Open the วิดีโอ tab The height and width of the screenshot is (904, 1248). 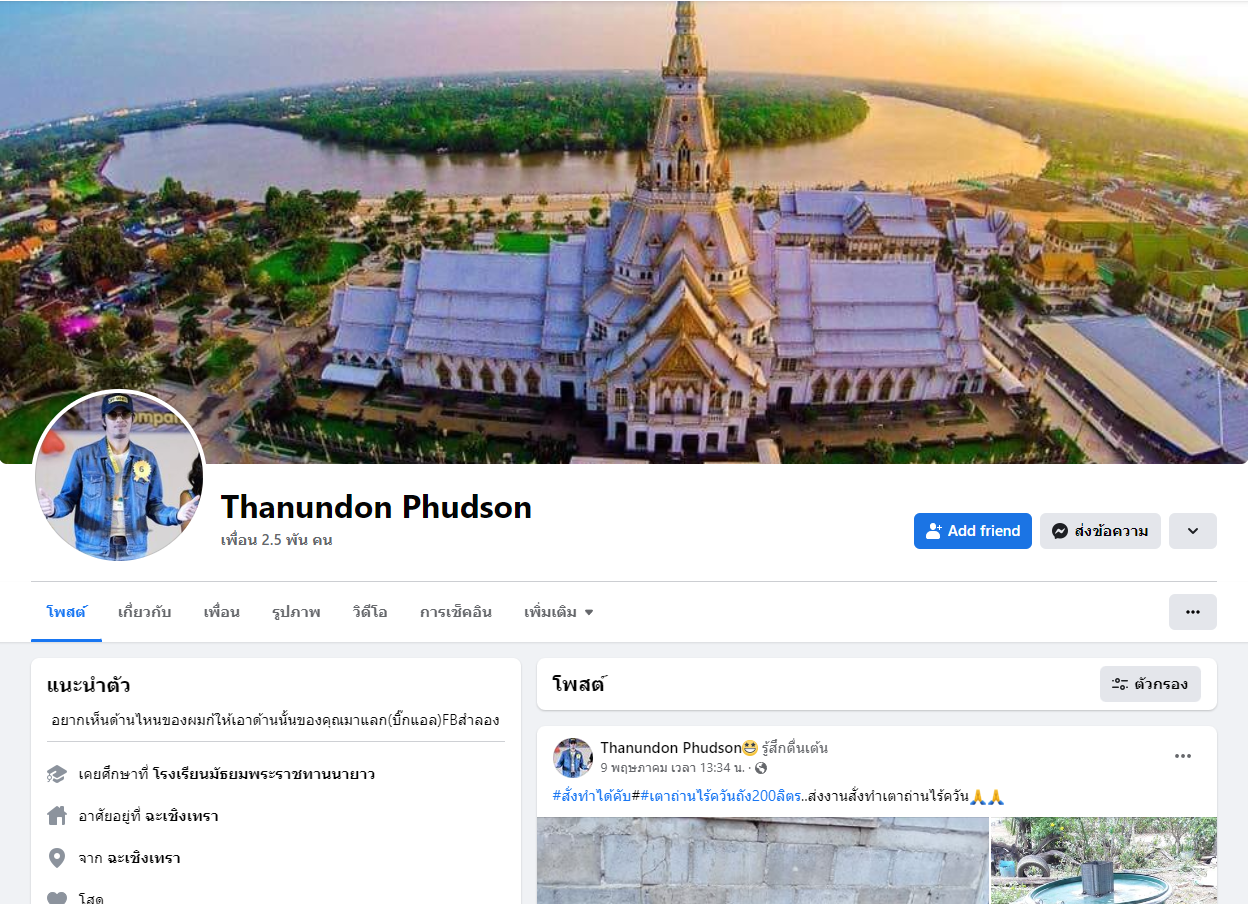click(x=370, y=612)
